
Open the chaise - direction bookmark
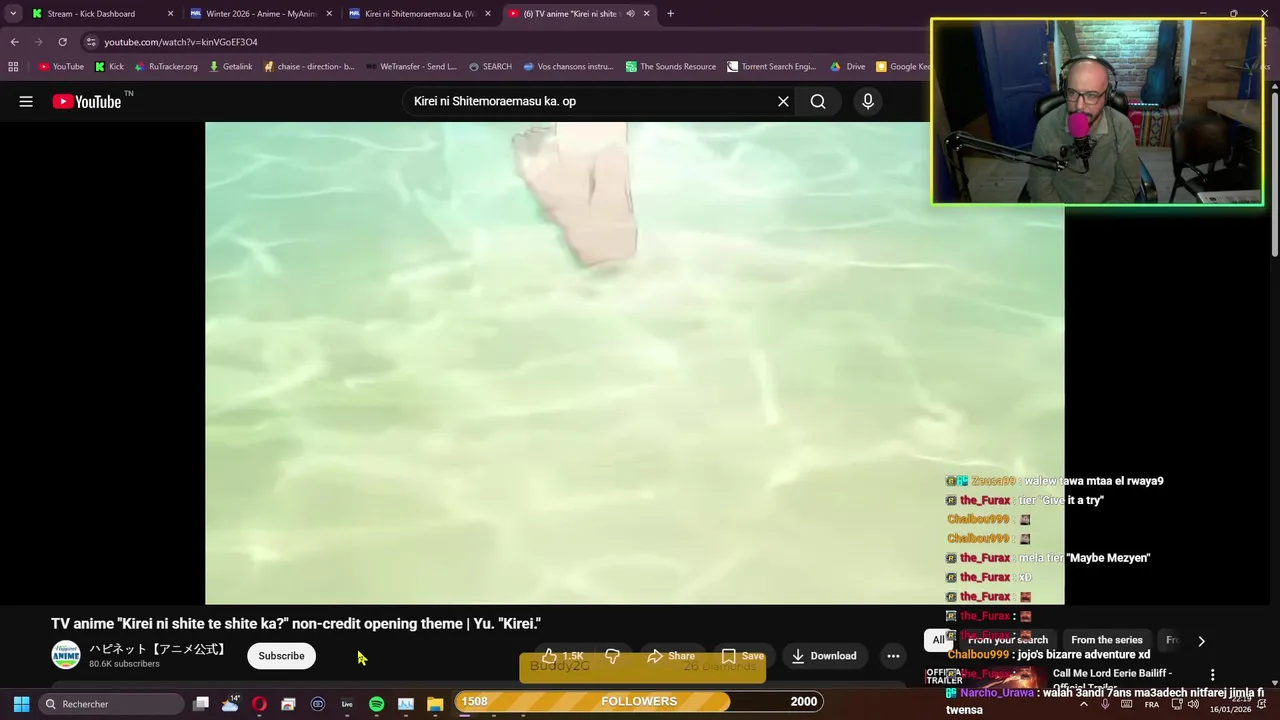309,67
